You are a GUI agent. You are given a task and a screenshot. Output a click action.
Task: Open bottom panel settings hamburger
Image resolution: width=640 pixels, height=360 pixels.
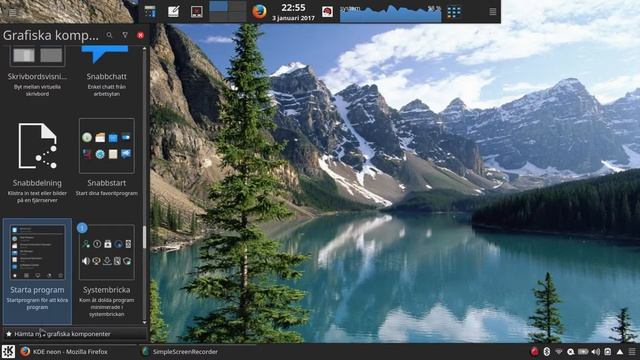point(632,351)
